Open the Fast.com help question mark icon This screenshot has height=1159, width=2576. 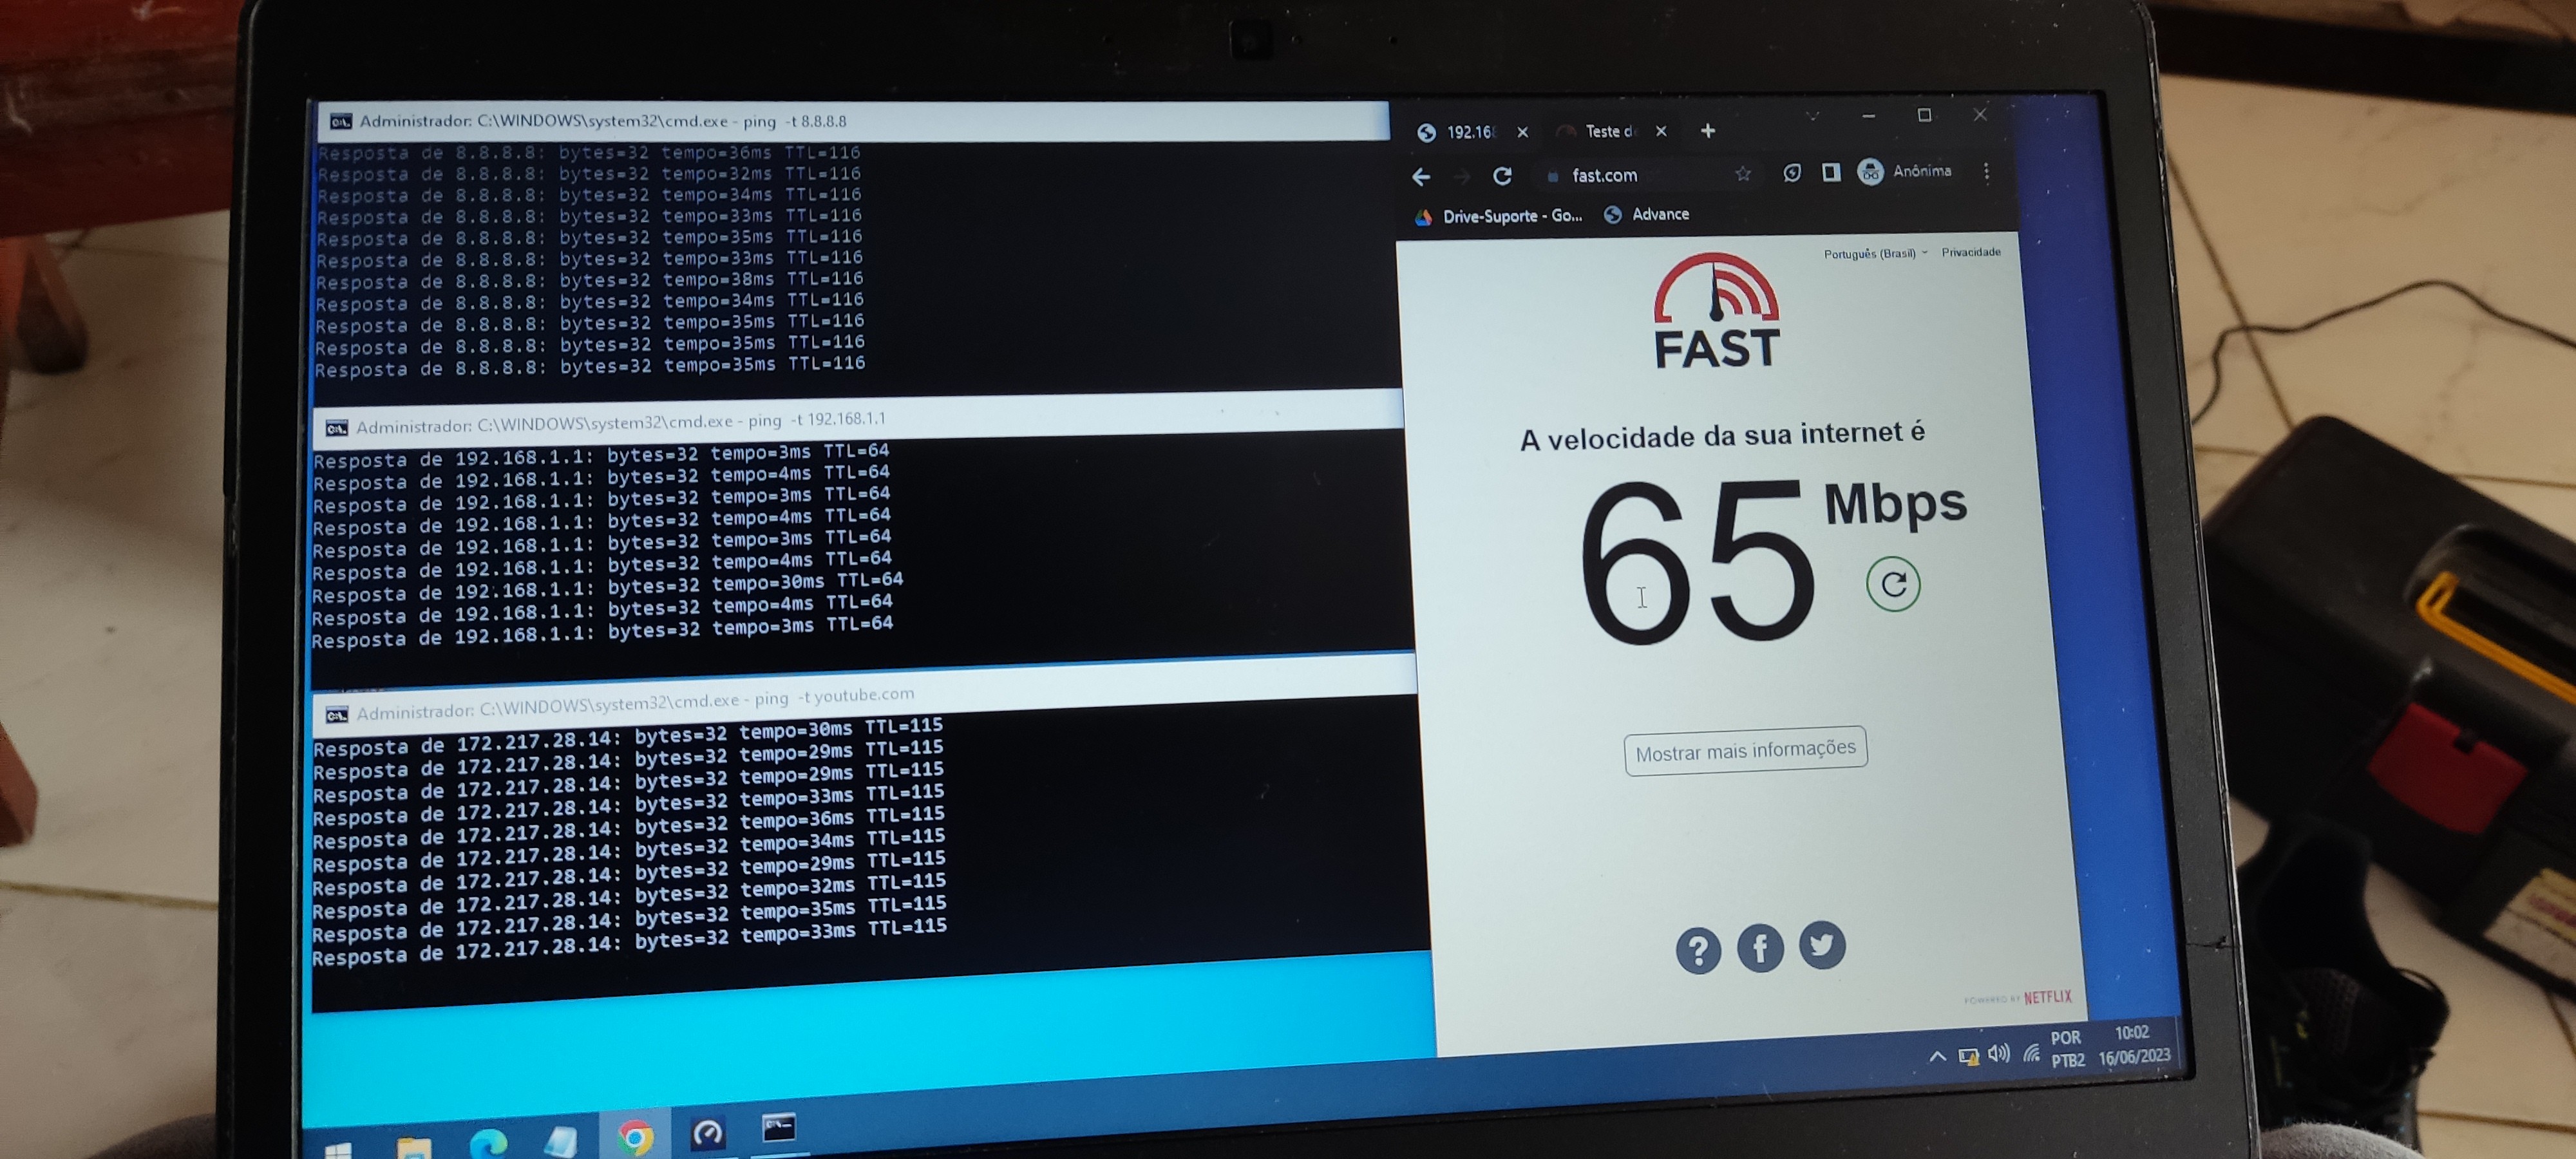[1698, 950]
